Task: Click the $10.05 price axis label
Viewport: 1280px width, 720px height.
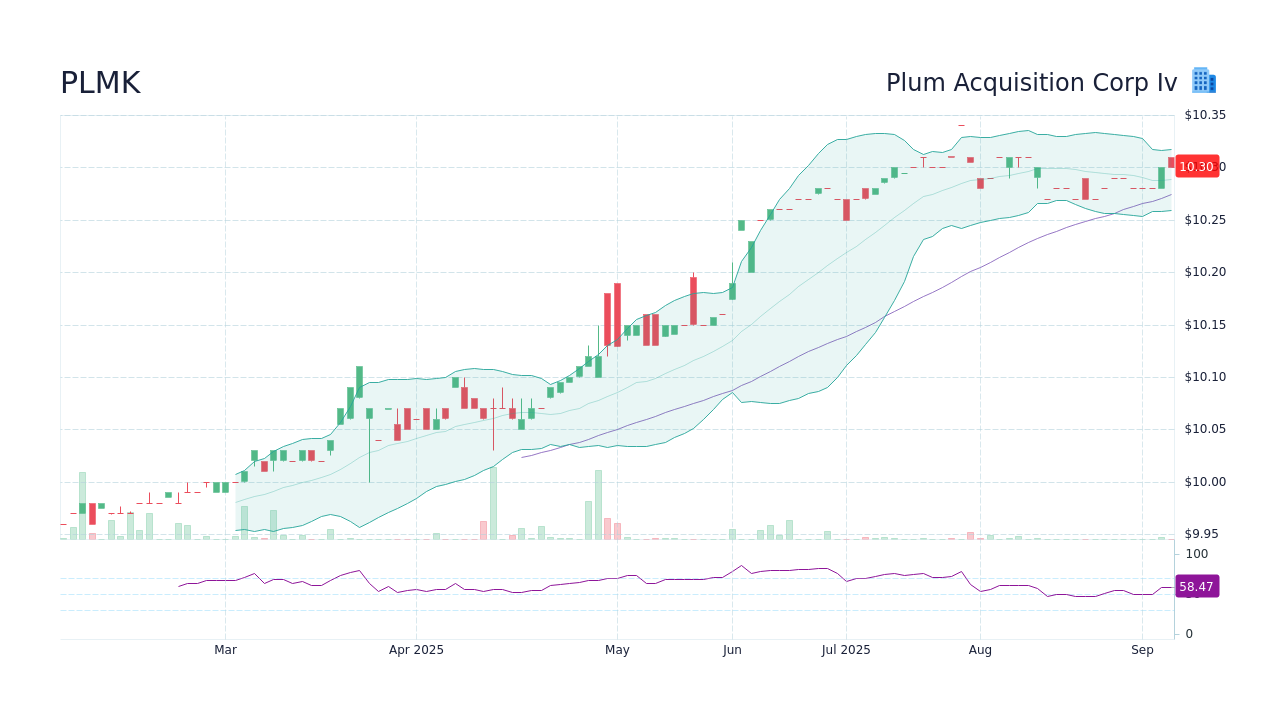Action: point(1205,429)
